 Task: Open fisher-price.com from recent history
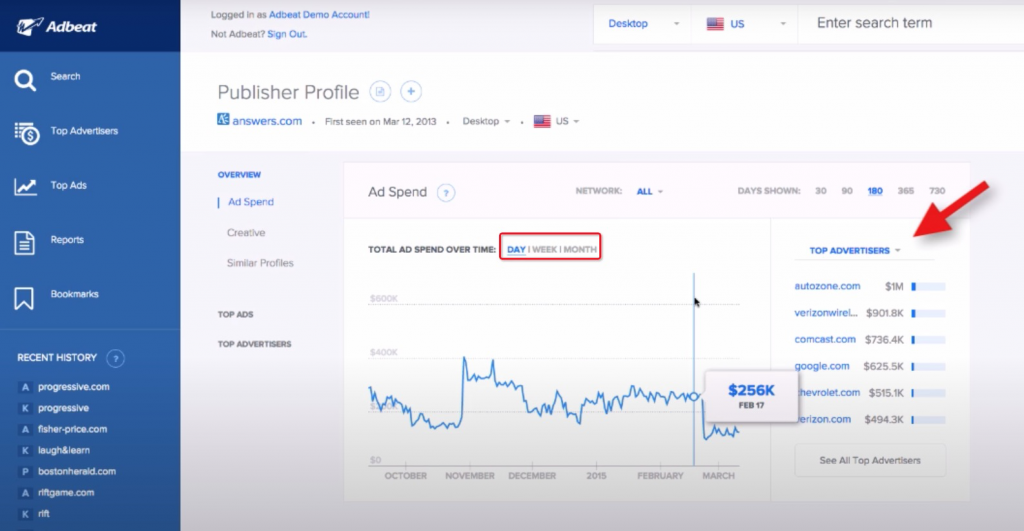72,429
